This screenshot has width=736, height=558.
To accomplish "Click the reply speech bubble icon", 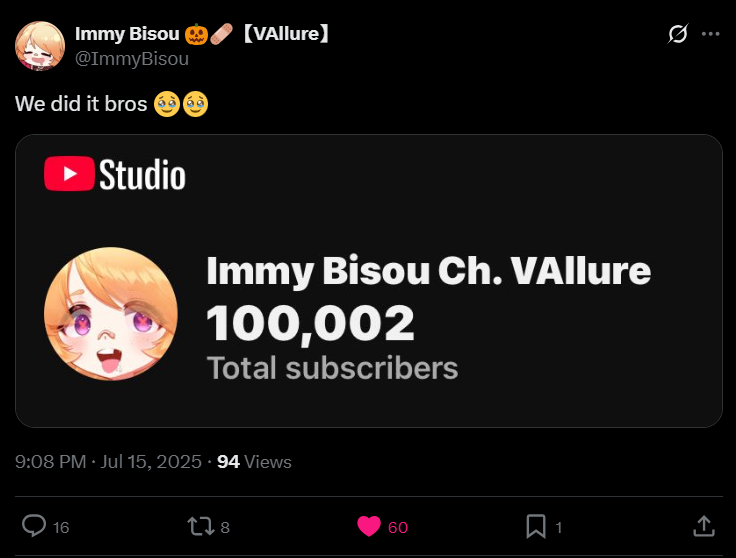I will (34, 526).
